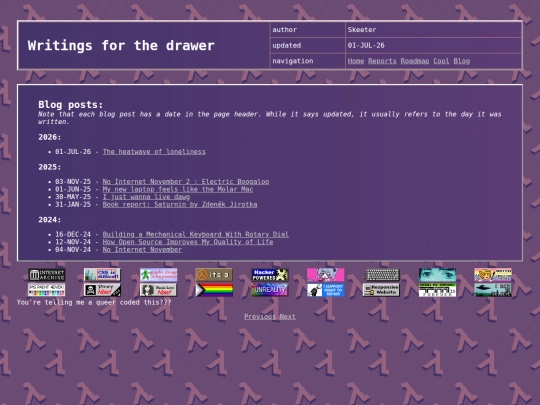The height and width of the screenshot is (405, 540).
Task: Click the Half-Life lambda 'its a' badge
Action: click(x=214, y=275)
